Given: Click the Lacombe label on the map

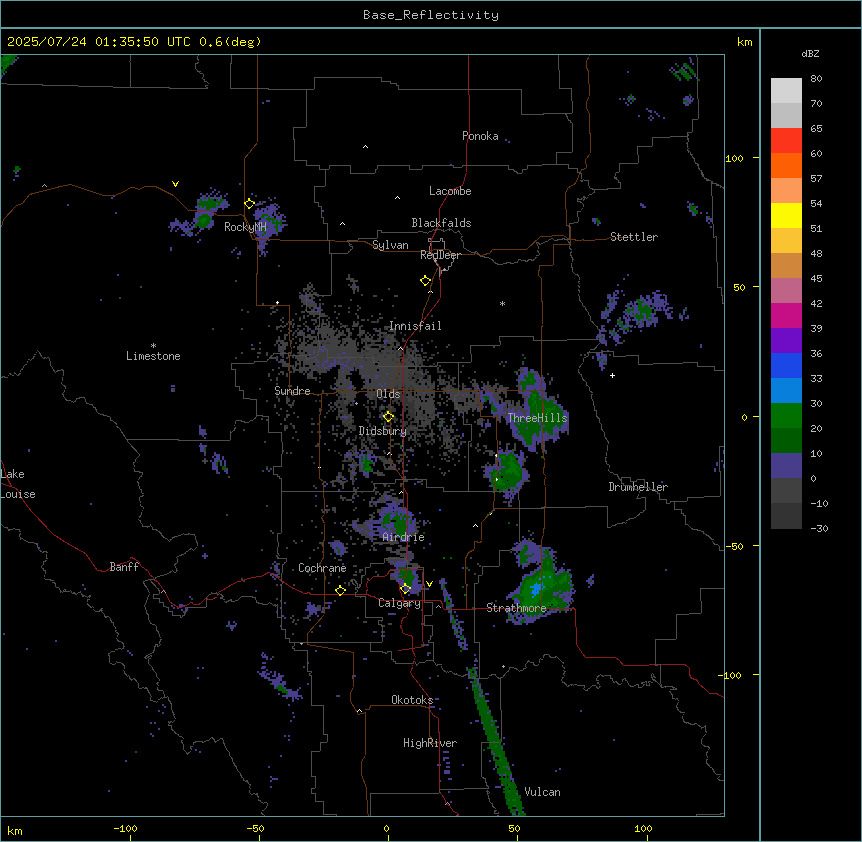Looking at the screenshot, I should point(450,191).
